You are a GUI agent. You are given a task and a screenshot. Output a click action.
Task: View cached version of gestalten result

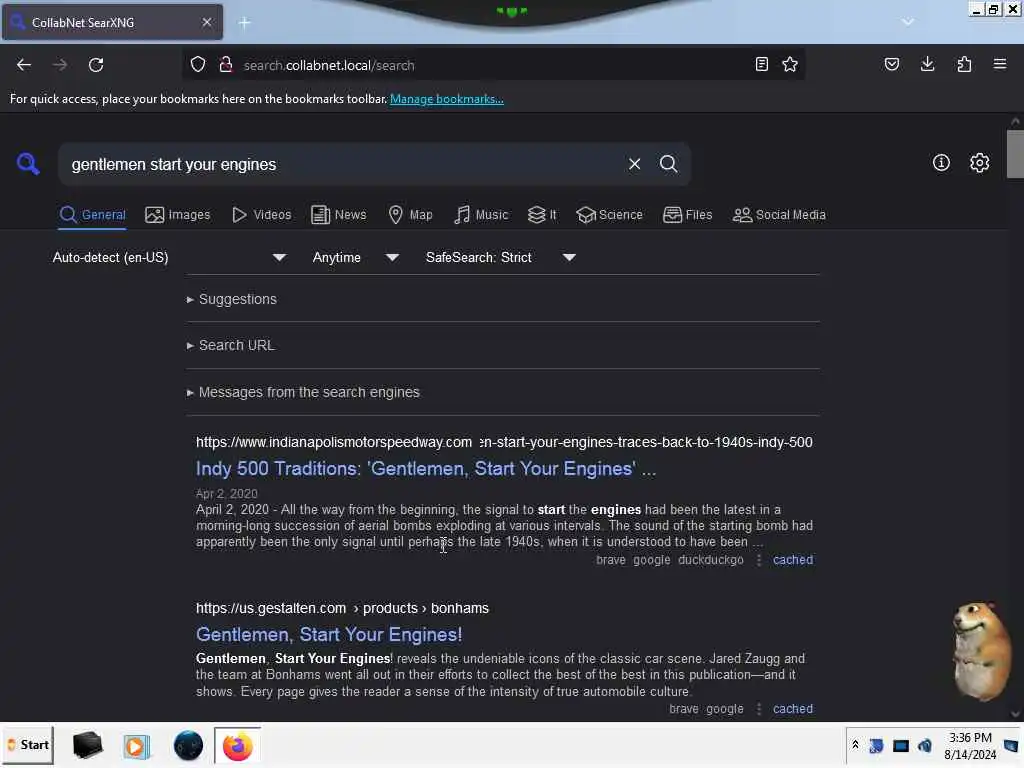coord(793,709)
